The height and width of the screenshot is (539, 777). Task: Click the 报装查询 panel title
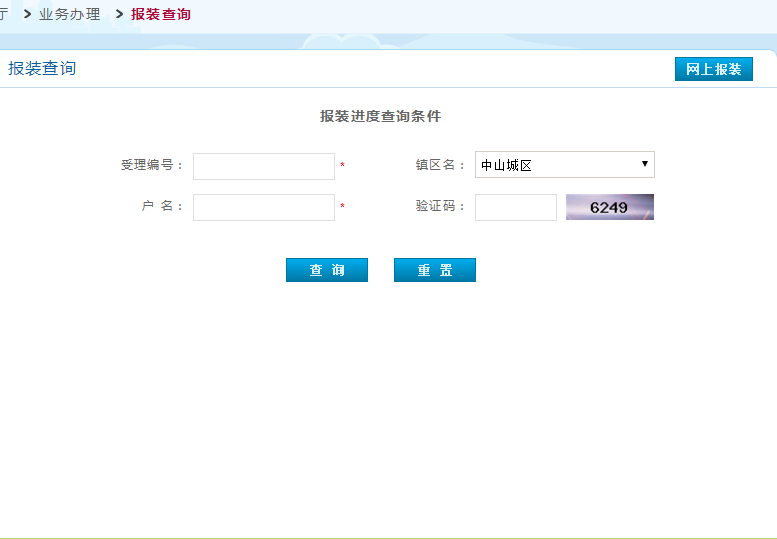click(x=42, y=68)
